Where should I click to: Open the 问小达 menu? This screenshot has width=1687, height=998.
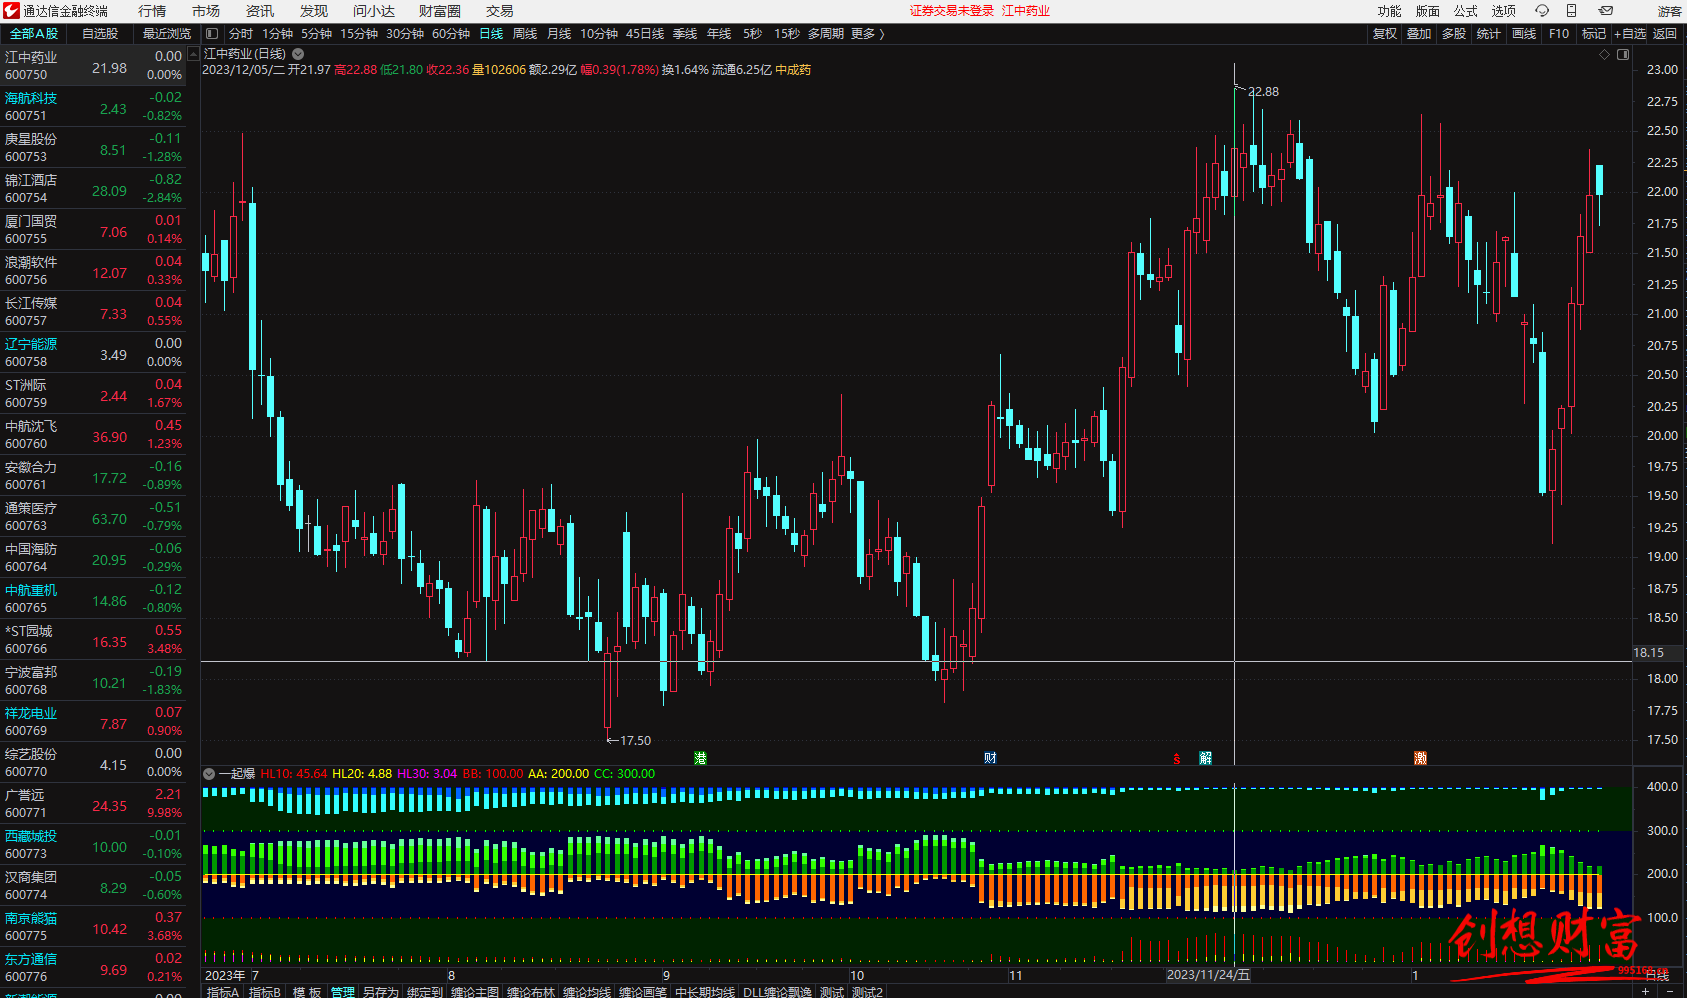pyautogui.click(x=374, y=11)
